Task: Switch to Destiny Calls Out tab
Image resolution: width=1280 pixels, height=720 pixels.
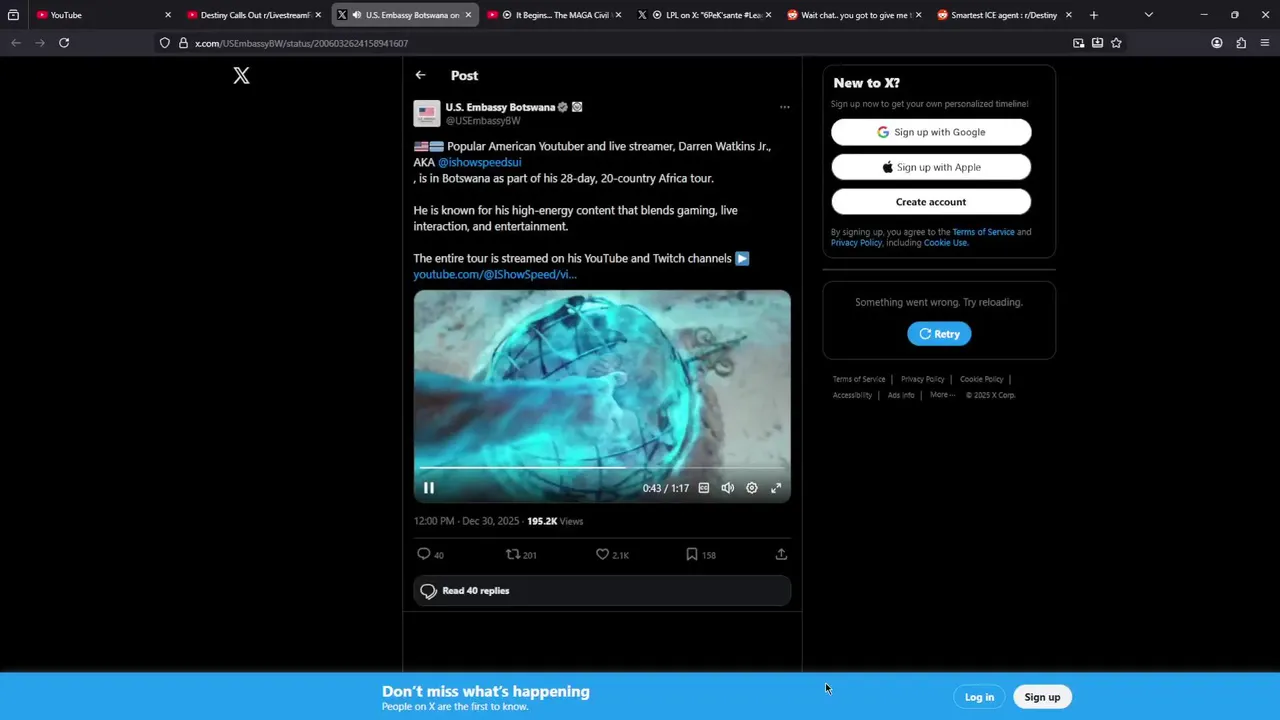Action: 254,15
